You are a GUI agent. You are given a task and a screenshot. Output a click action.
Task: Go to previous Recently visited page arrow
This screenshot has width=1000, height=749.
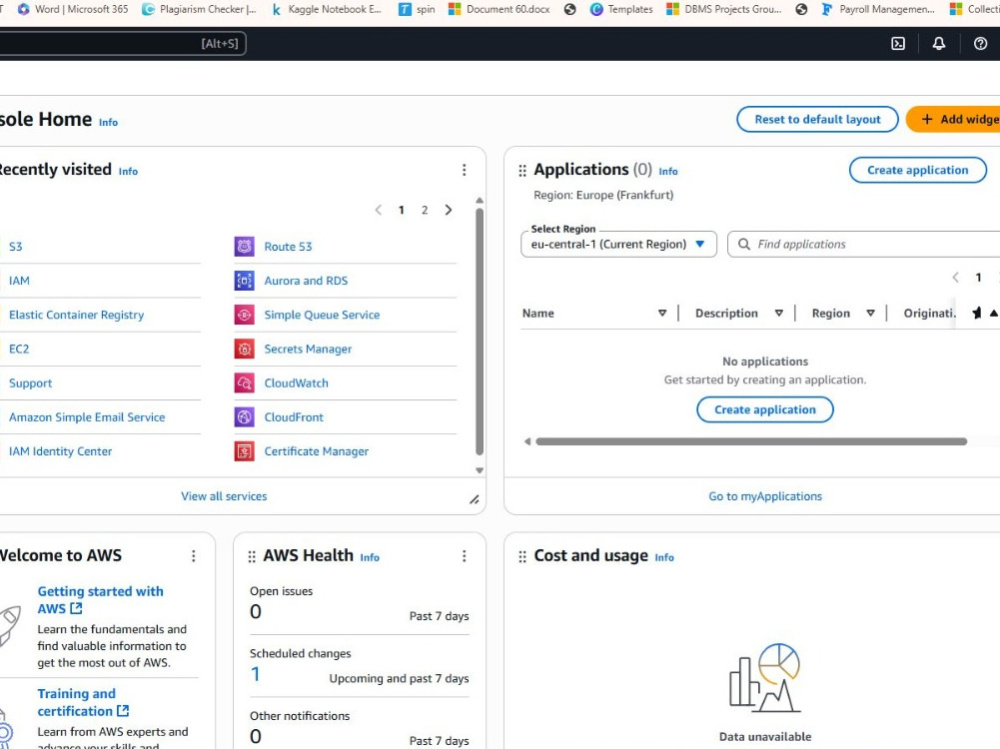click(x=378, y=210)
